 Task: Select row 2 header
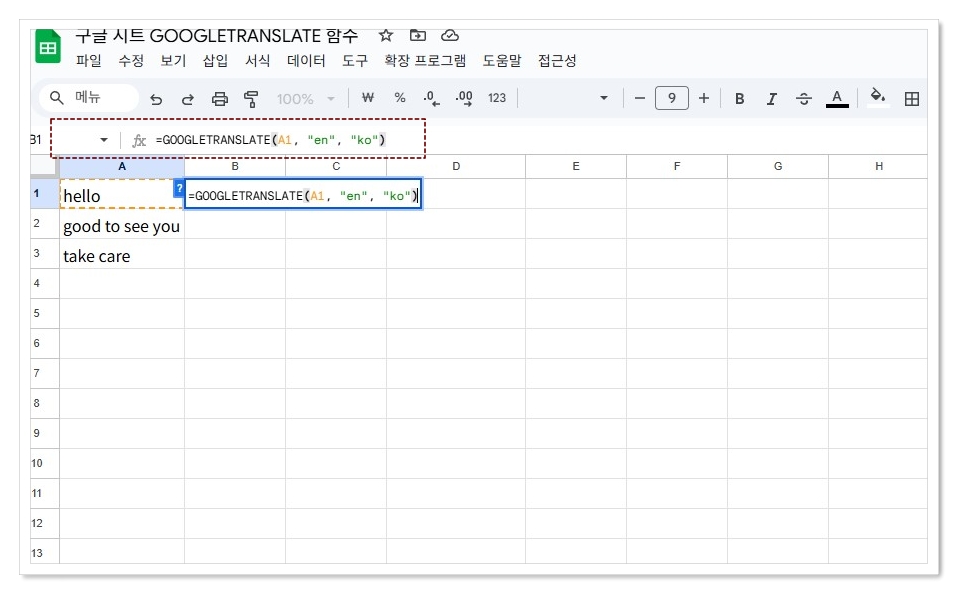[45, 224]
